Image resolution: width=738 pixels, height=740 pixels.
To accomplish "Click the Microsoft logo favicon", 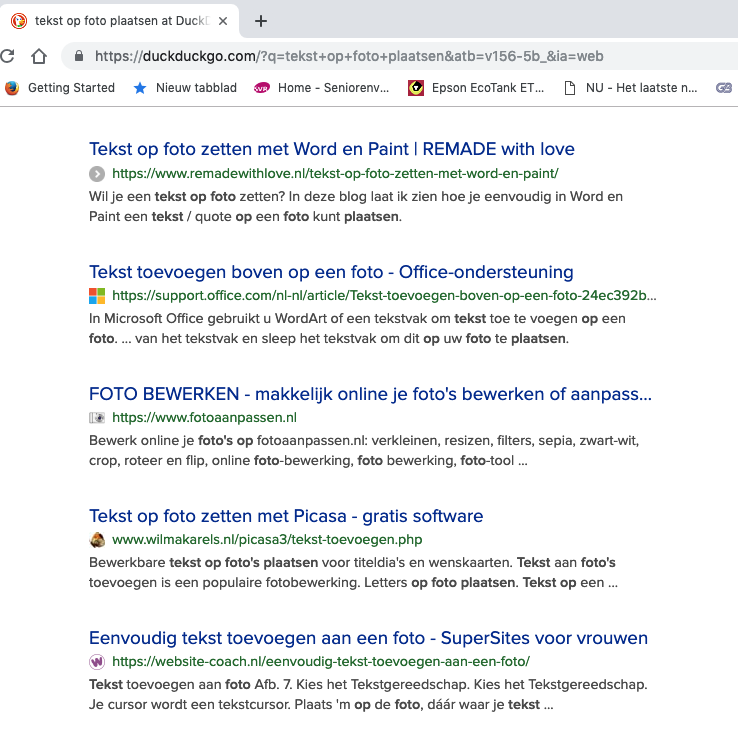I will point(97,296).
